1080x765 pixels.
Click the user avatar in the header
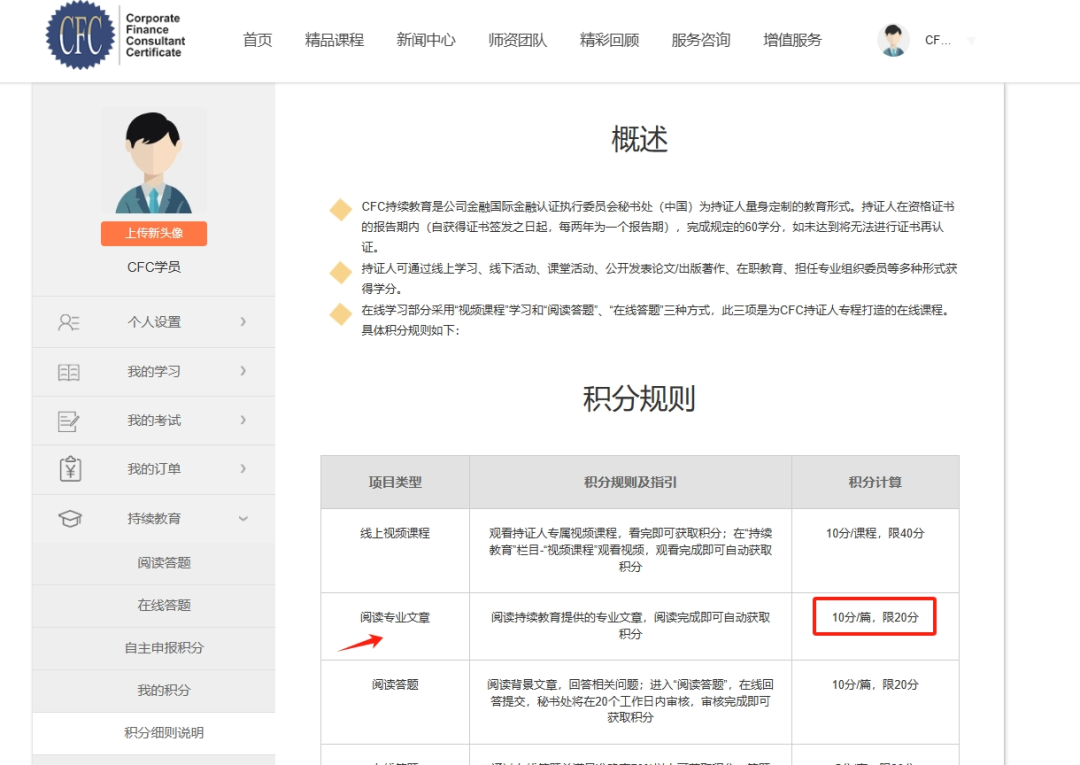point(893,40)
